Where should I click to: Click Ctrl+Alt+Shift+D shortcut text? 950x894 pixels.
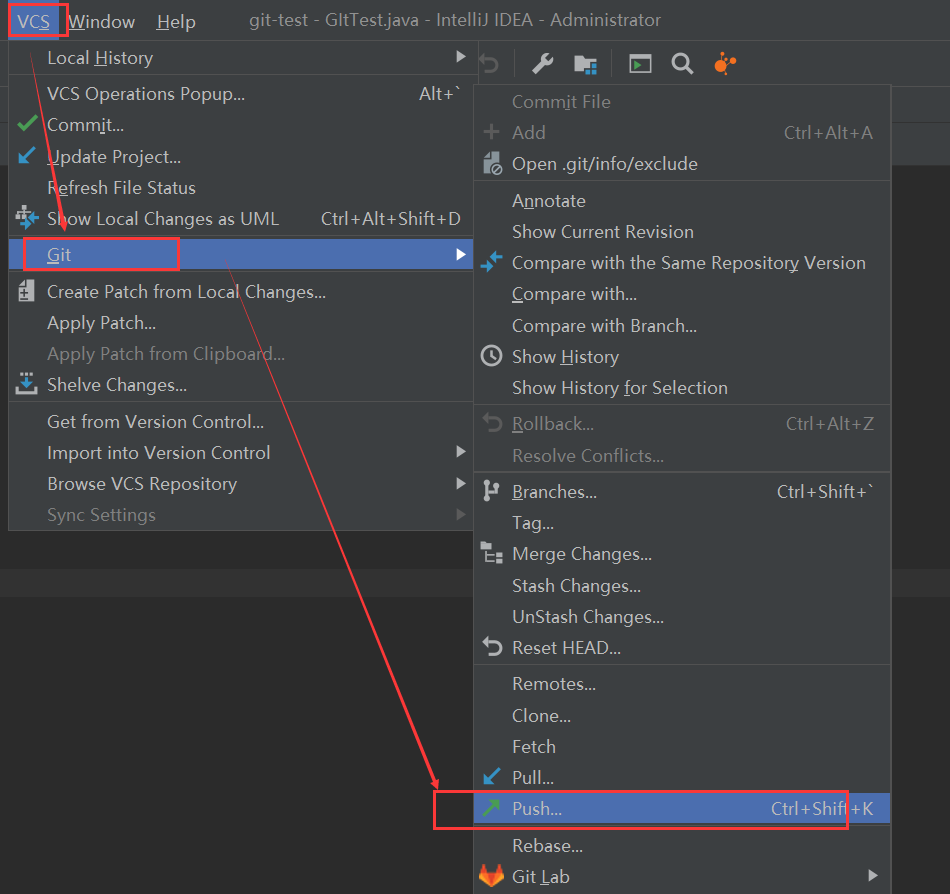(391, 219)
